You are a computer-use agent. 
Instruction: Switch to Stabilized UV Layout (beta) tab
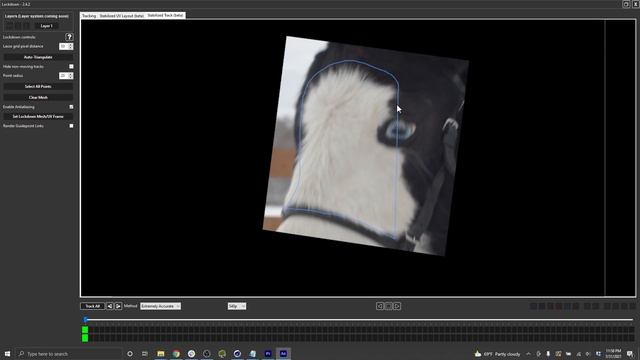(x=122, y=16)
